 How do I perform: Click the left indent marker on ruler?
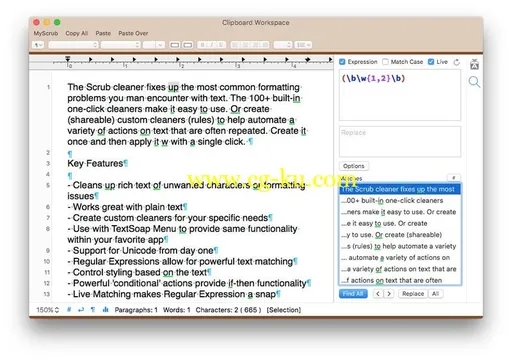(68, 59)
